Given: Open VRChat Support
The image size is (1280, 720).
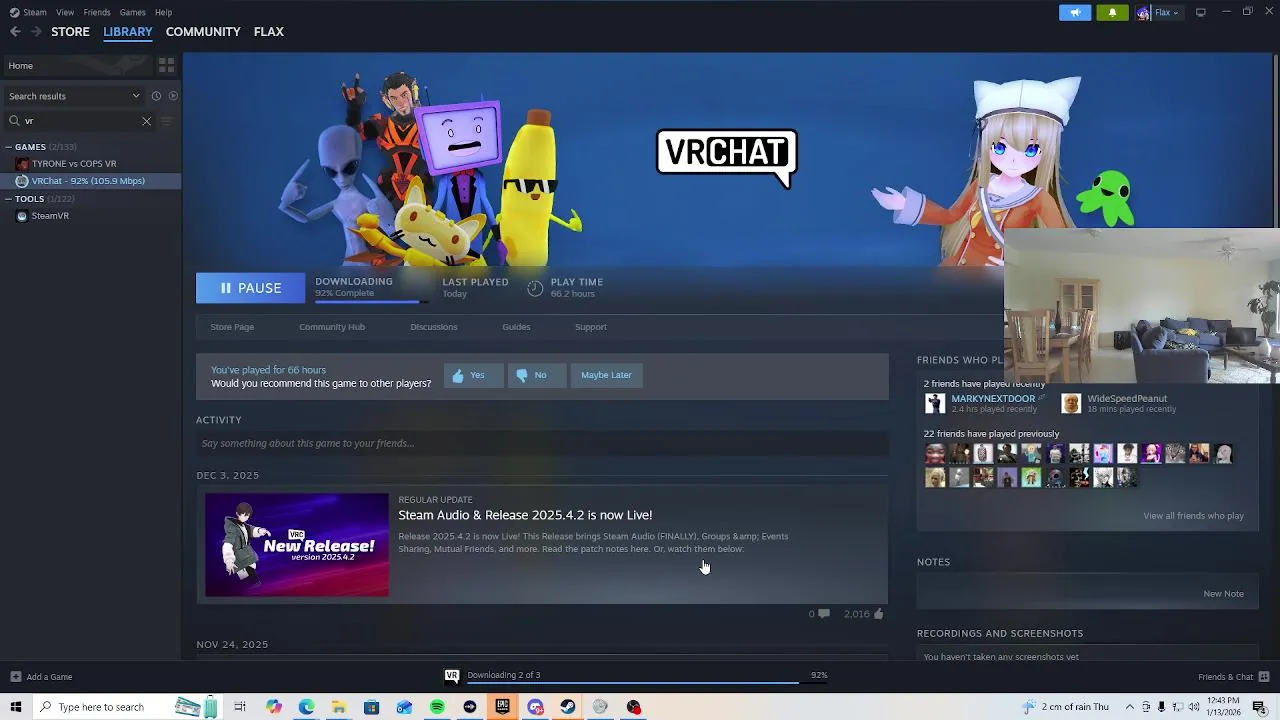Looking at the screenshot, I should coord(590,327).
